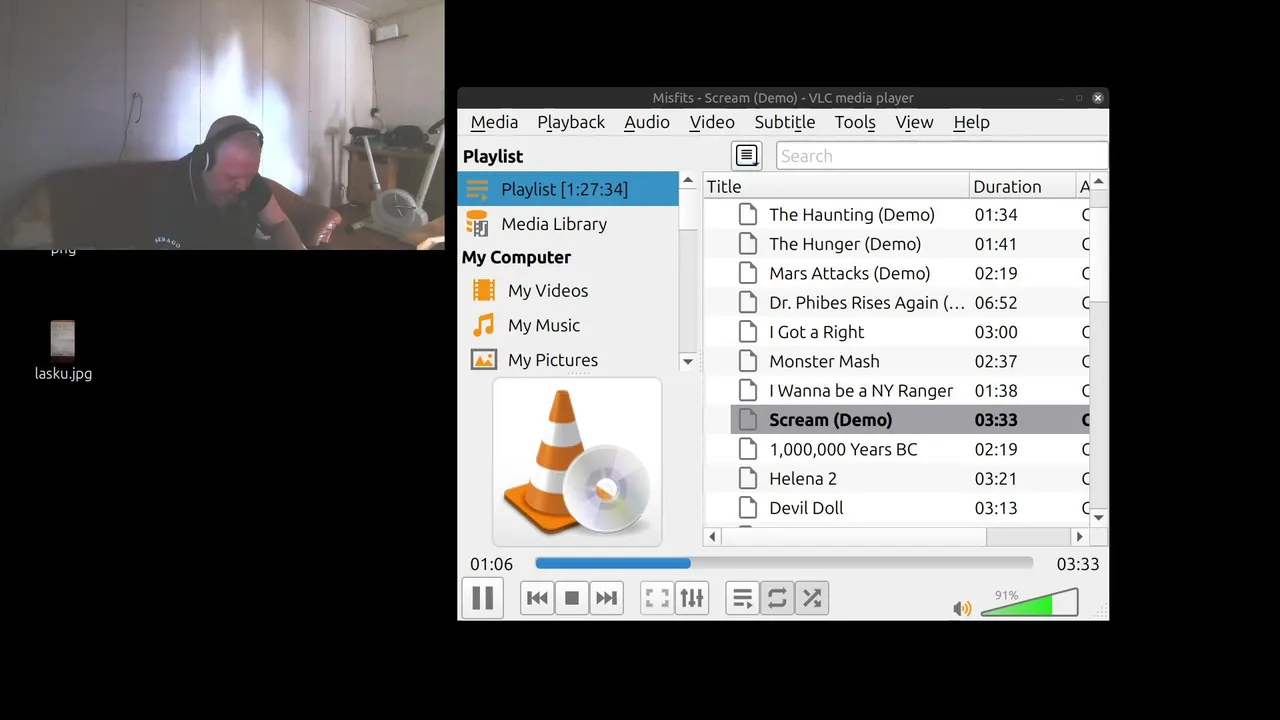Toggle the playlist view button
The height and width of the screenshot is (720, 1280).
(742, 598)
